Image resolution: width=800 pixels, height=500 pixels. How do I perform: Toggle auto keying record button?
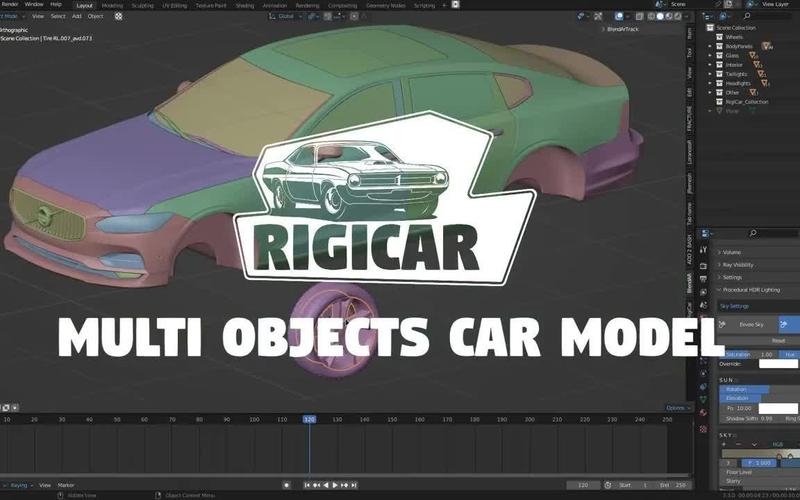pos(286,485)
